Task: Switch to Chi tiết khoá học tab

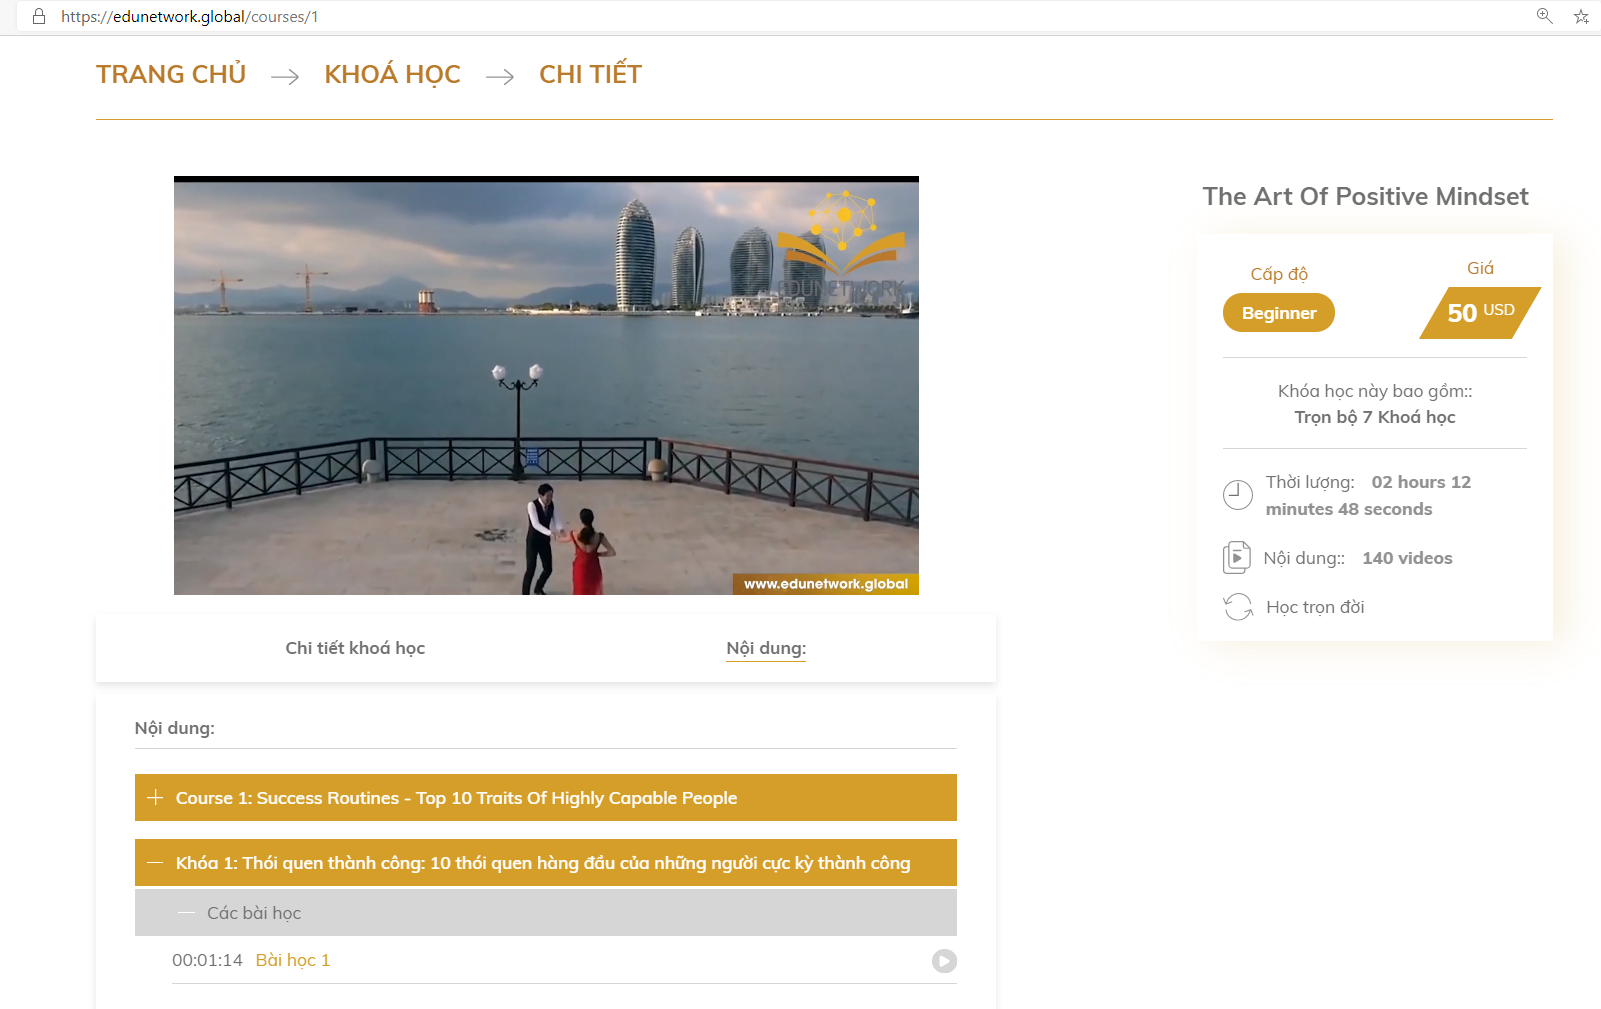Action: (x=355, y=648)
